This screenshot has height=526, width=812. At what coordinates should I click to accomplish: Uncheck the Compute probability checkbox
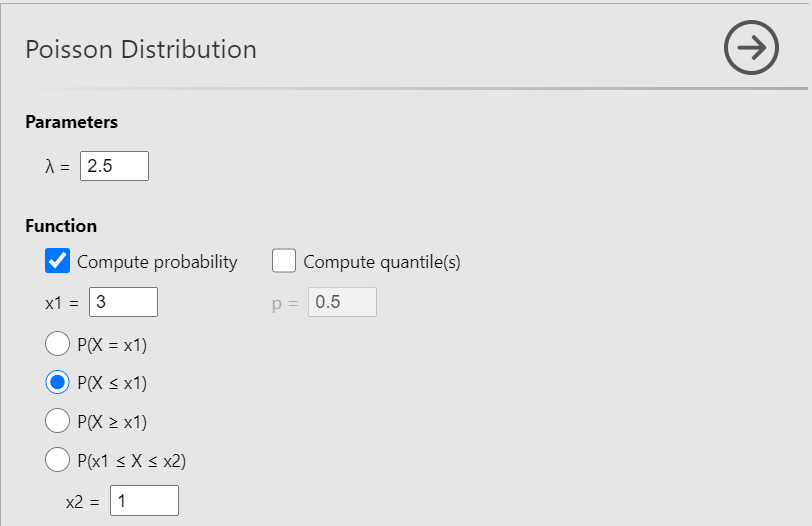58,262
